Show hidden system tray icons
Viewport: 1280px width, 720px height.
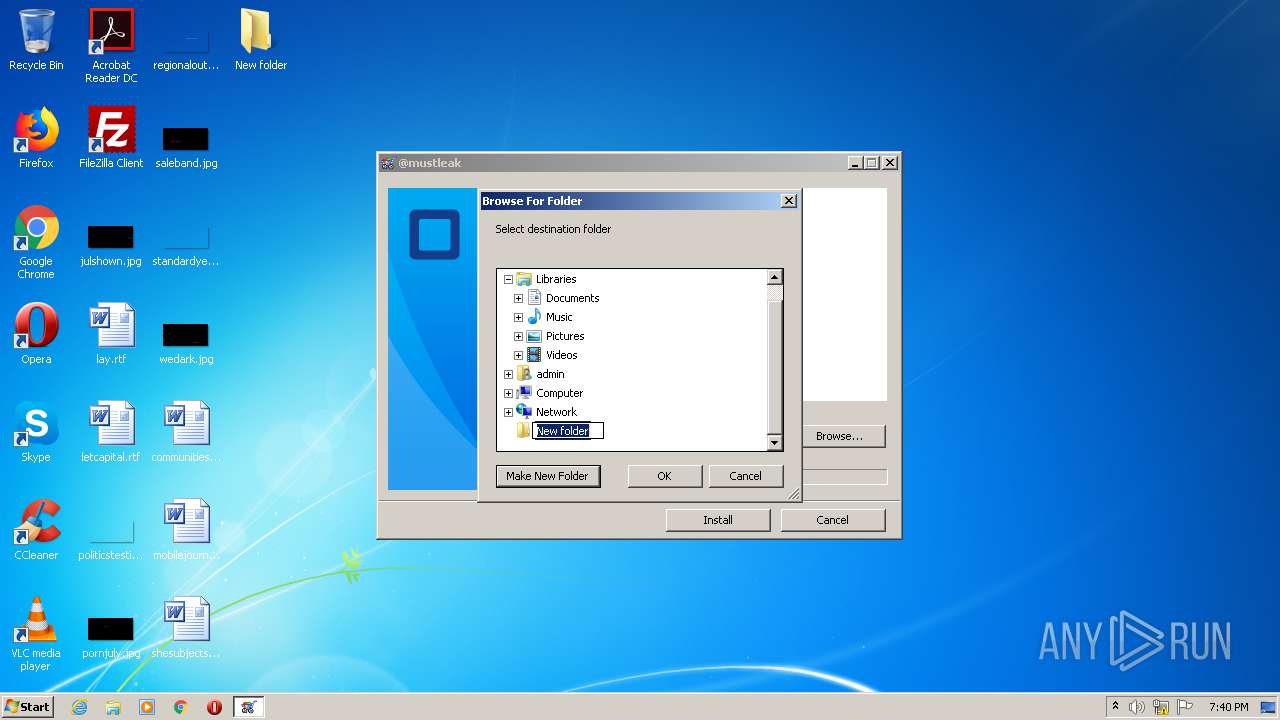click(1115, 707)
